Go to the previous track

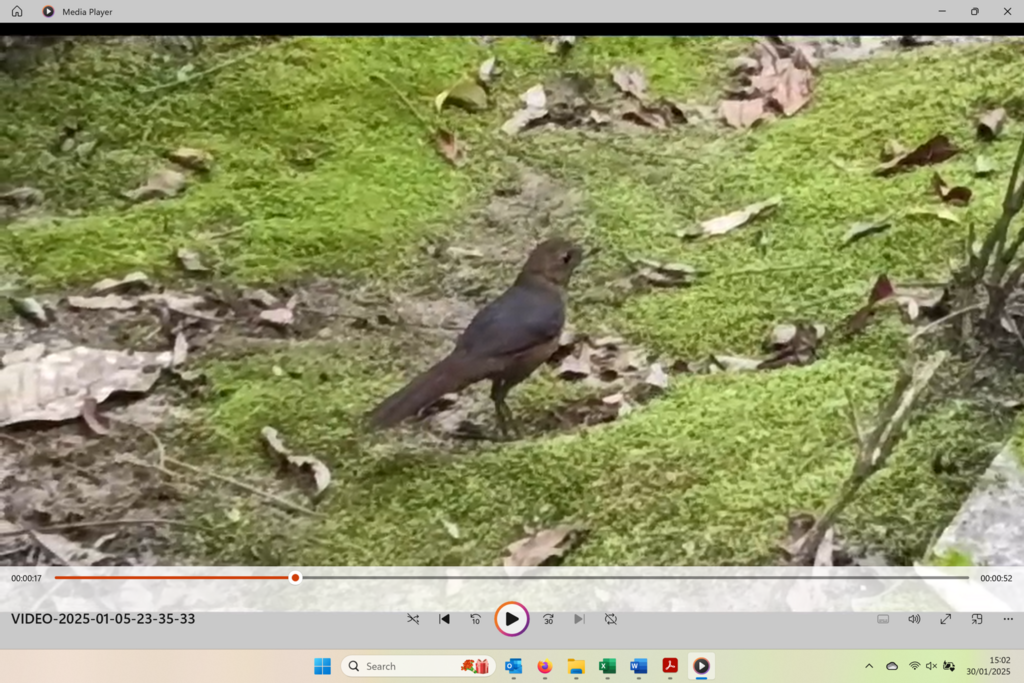click(444, 619)
